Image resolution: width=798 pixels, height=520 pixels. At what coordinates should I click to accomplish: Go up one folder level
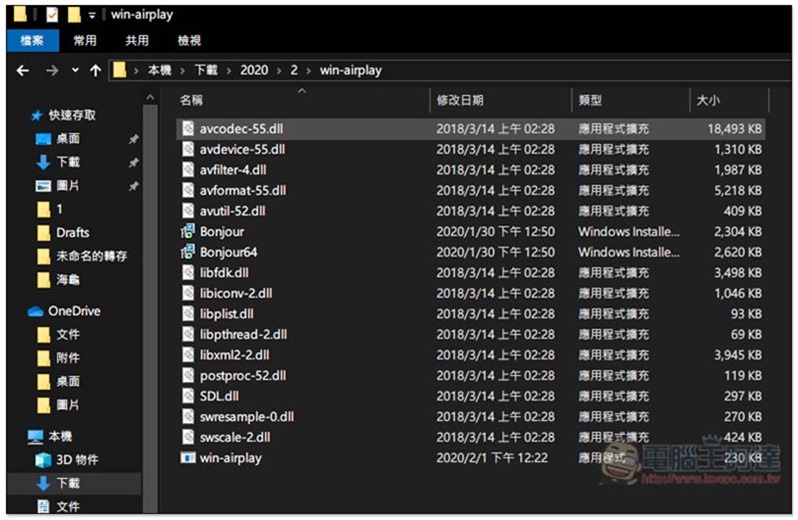coord(95,70)
